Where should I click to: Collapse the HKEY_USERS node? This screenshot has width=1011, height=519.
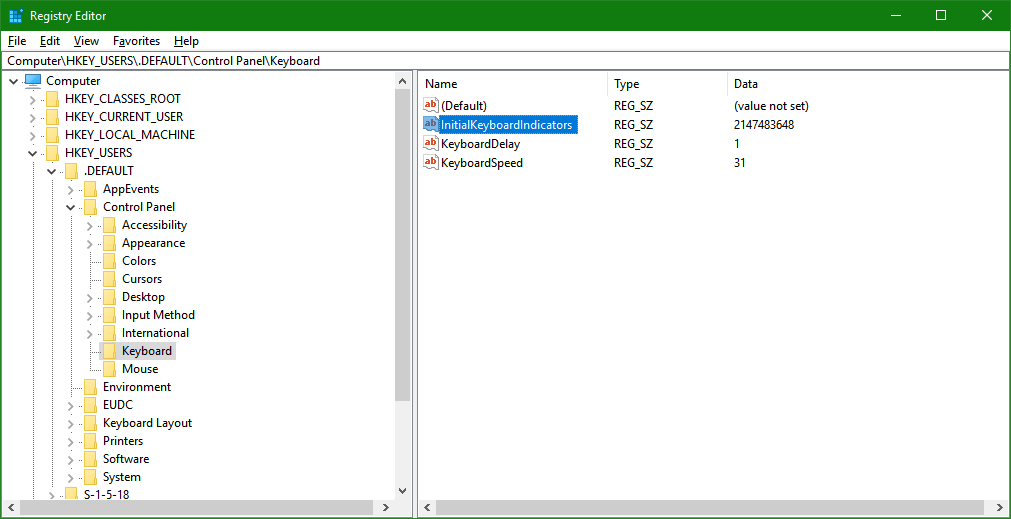(x=33, y=153)
